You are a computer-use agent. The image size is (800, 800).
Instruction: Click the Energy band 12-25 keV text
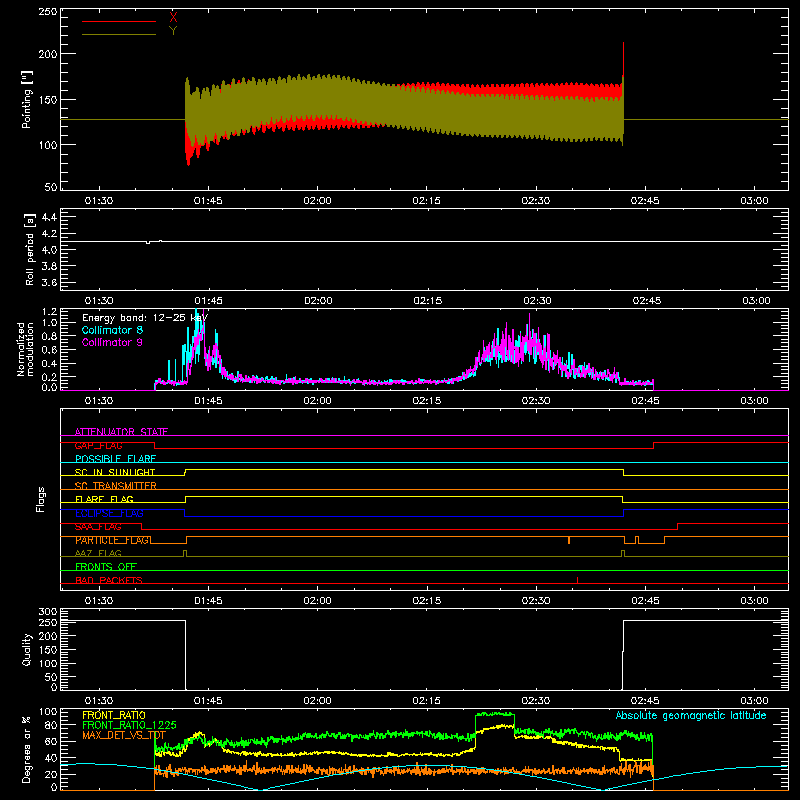(x=145, y=318)
